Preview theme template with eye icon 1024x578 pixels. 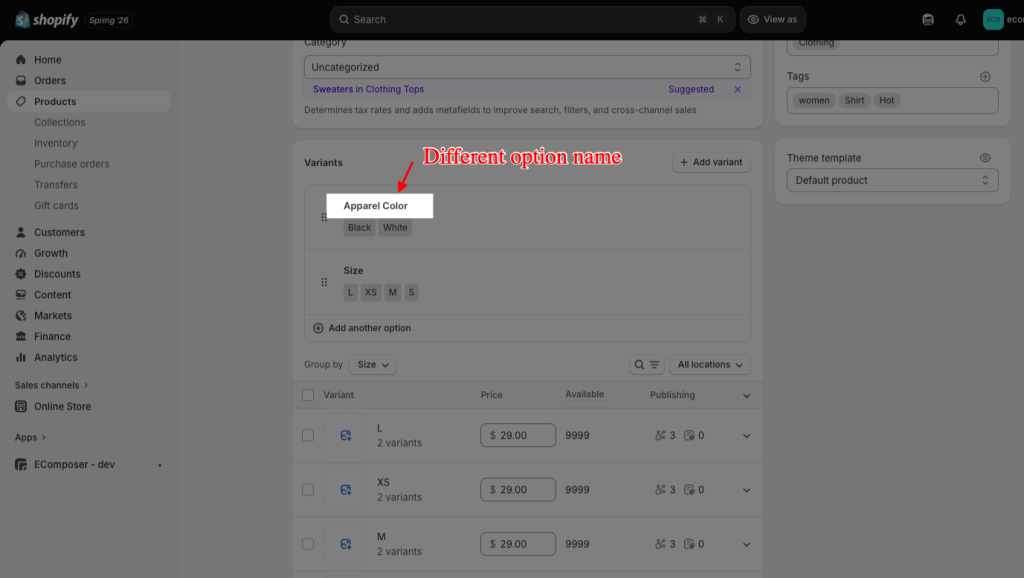[x=985, y=158]
